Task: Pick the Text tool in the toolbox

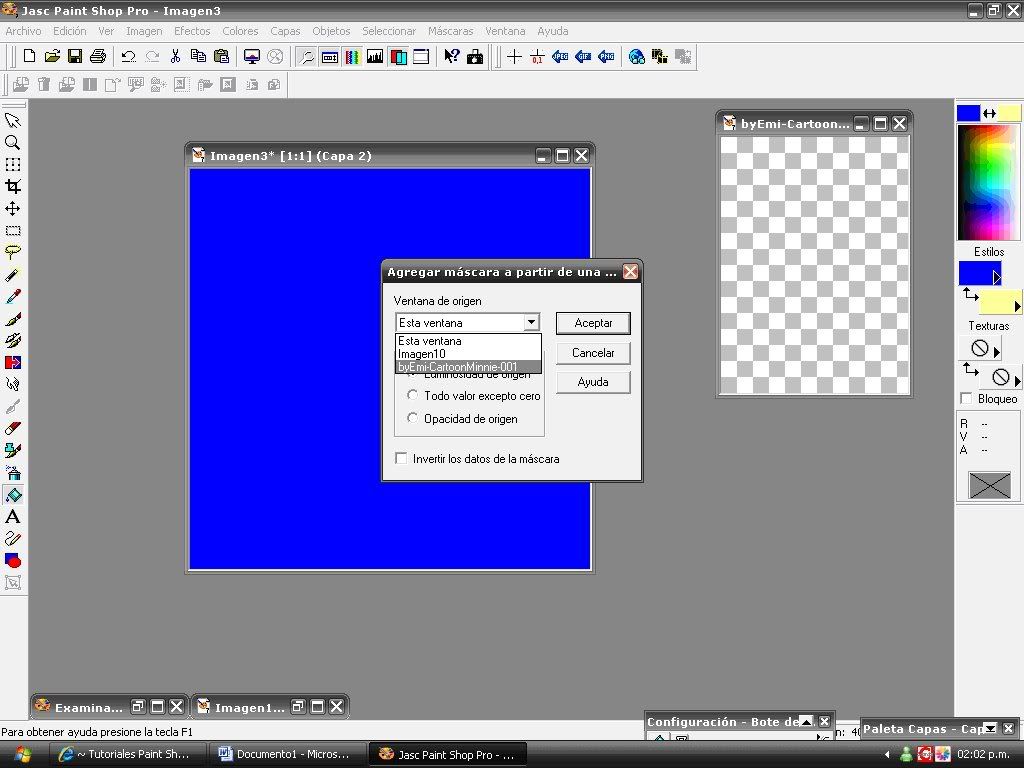Action: (13, 517)
